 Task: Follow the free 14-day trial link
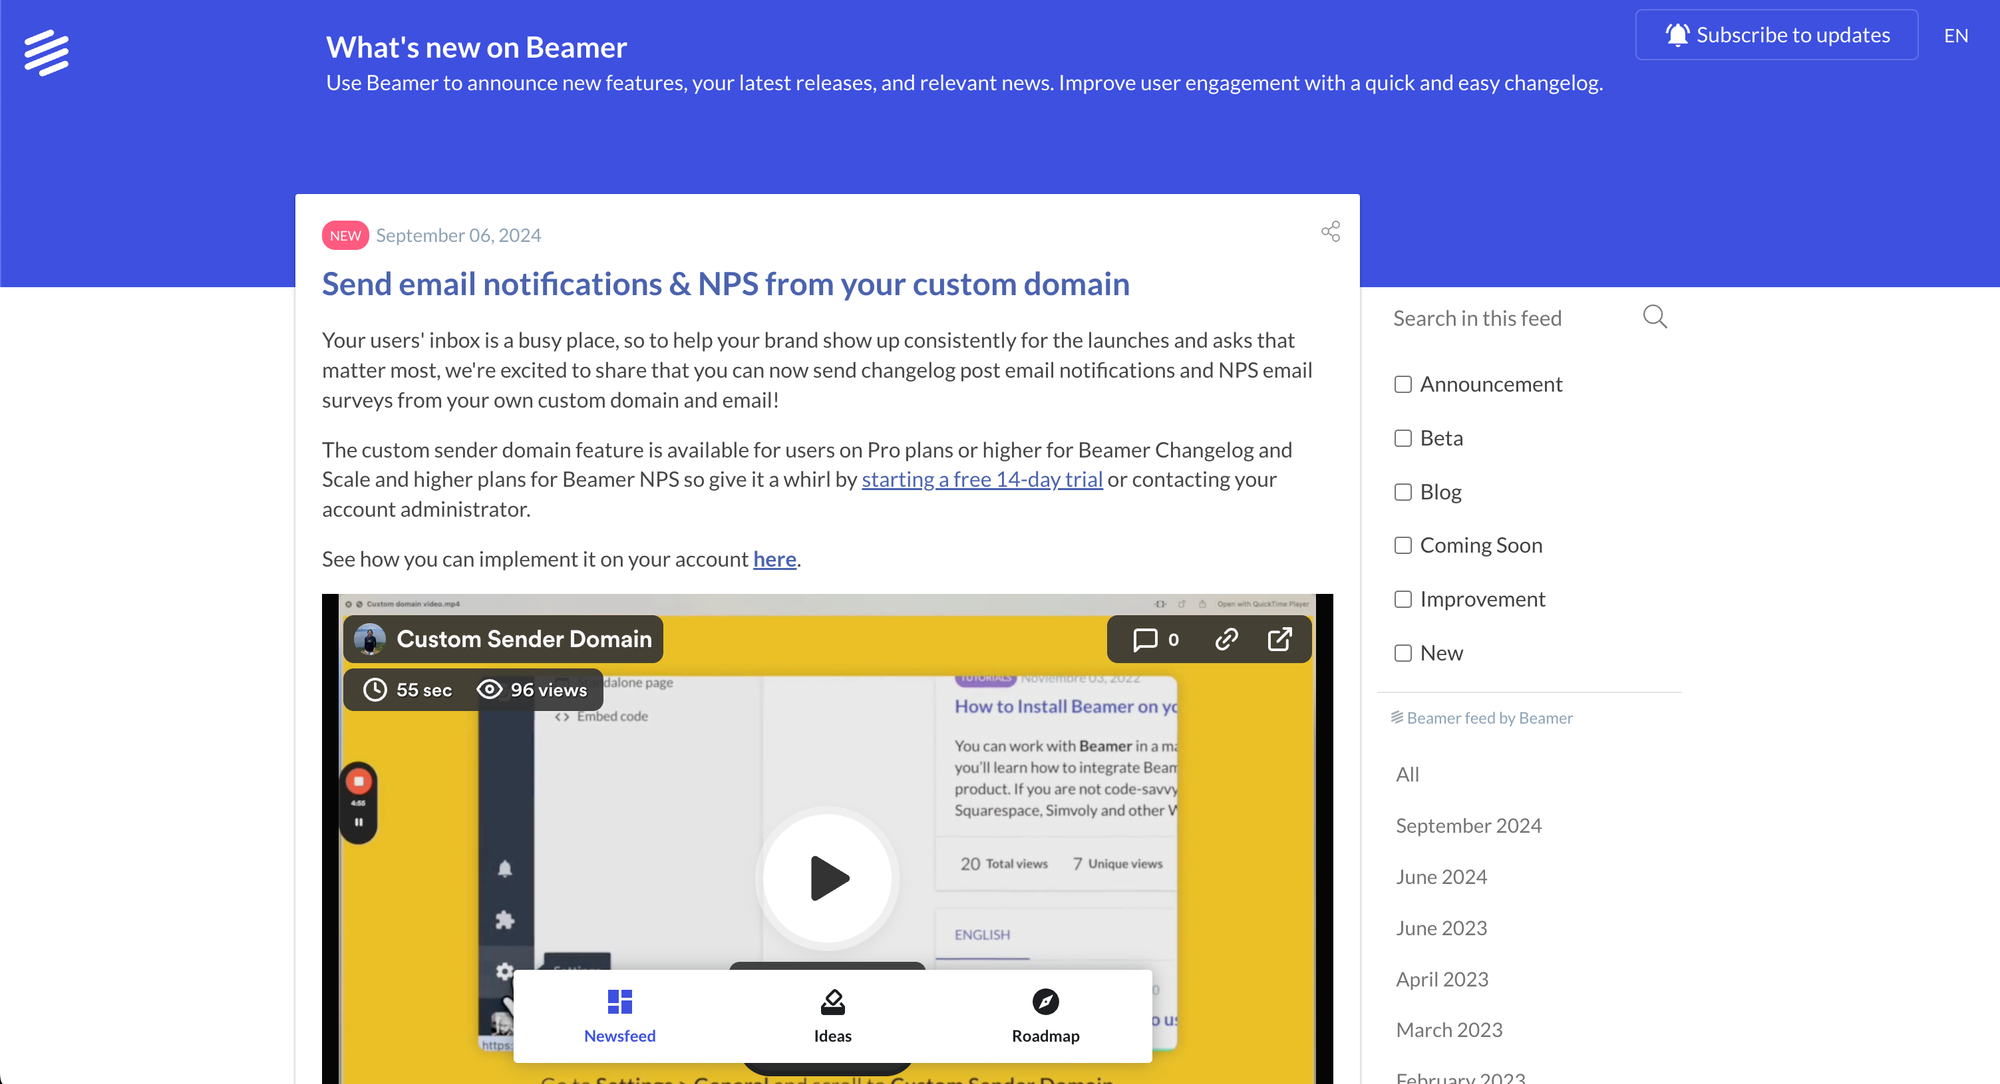(982, 480)
